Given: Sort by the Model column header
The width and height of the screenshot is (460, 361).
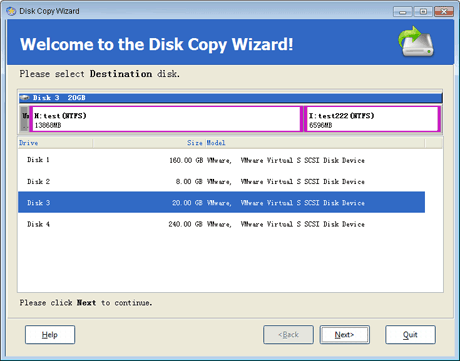Looking at the screenshot, I should (x=315, y=143).
